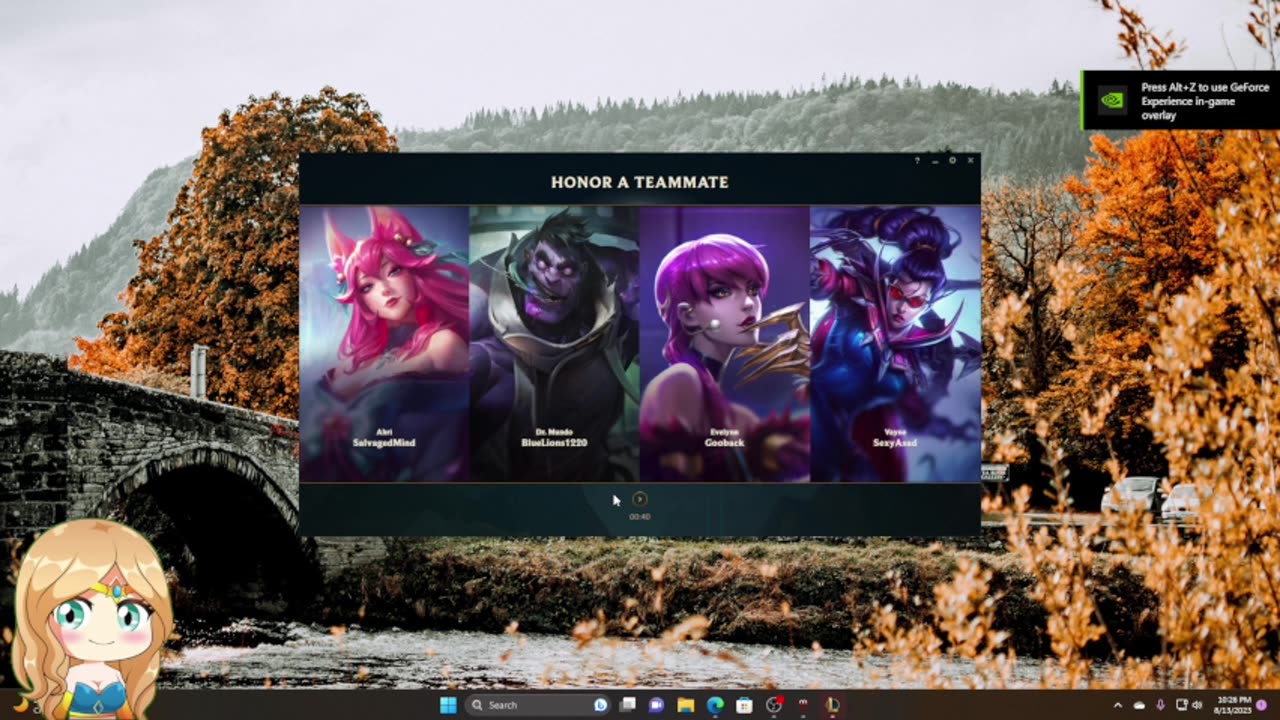Click the taskbar Search box
This screenshot has height=720, width=1280.
pyautogui.click(x=538, y=705)
